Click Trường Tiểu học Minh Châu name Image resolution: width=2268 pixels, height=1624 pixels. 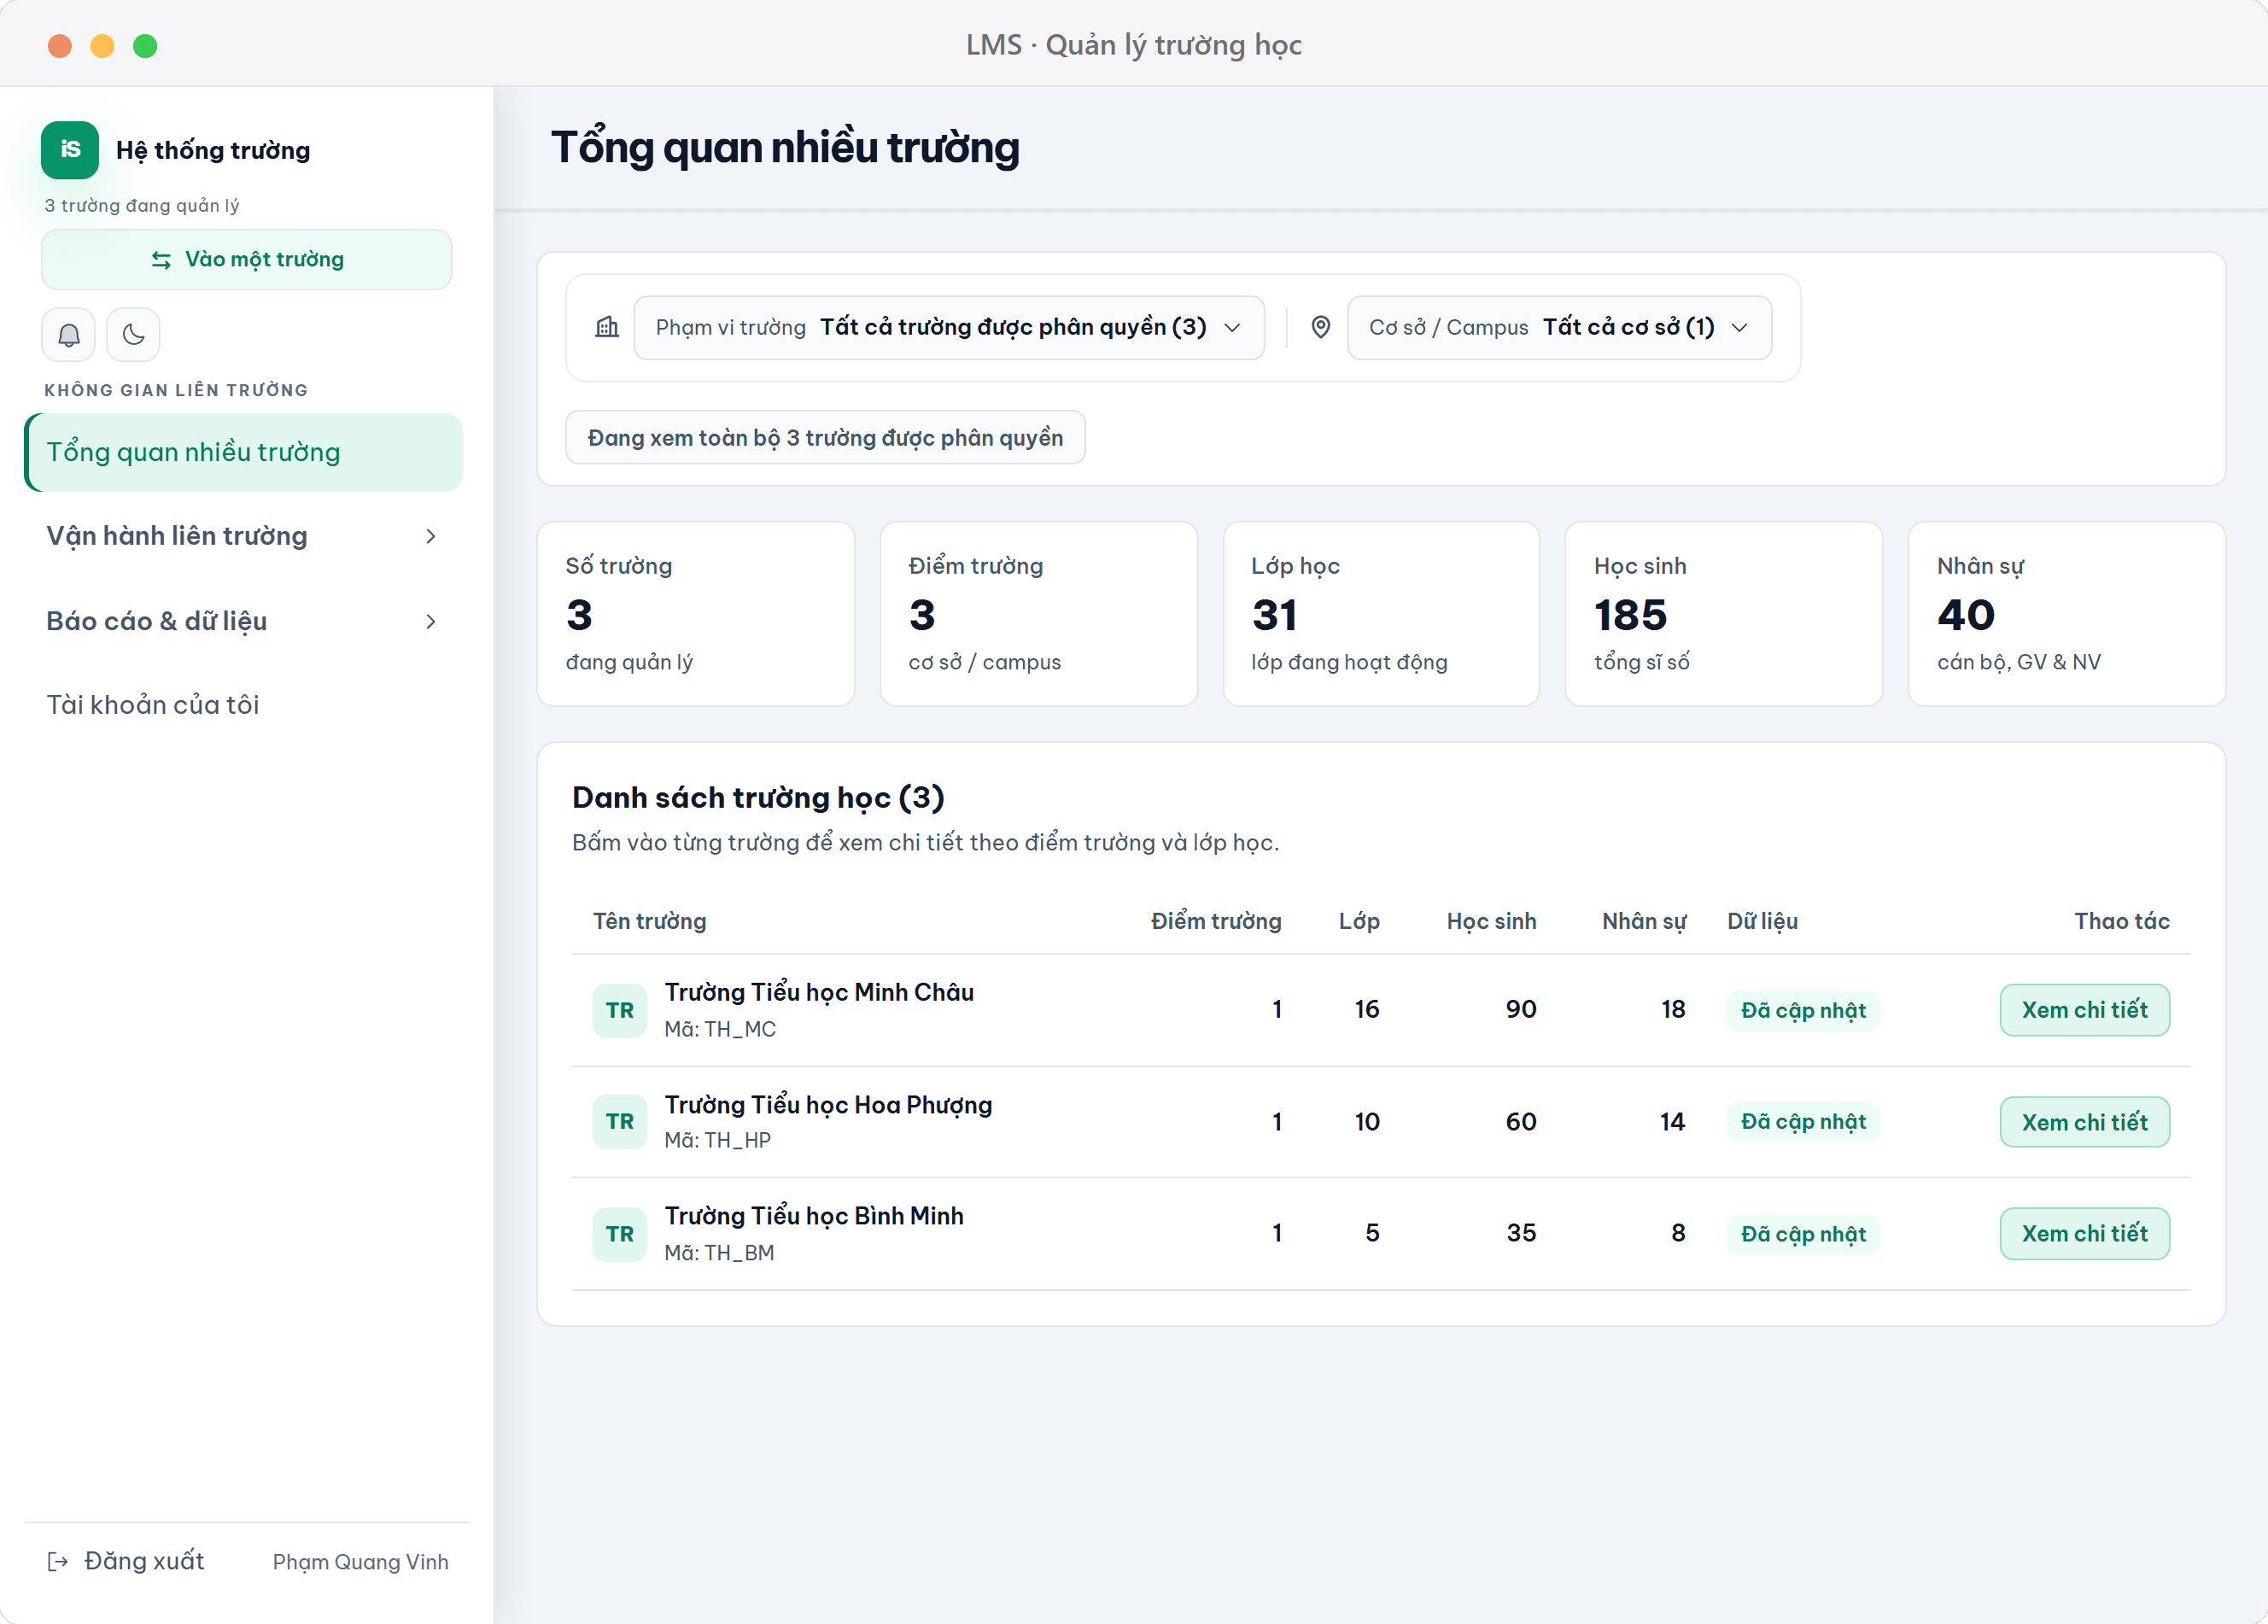tap(819, 992)
